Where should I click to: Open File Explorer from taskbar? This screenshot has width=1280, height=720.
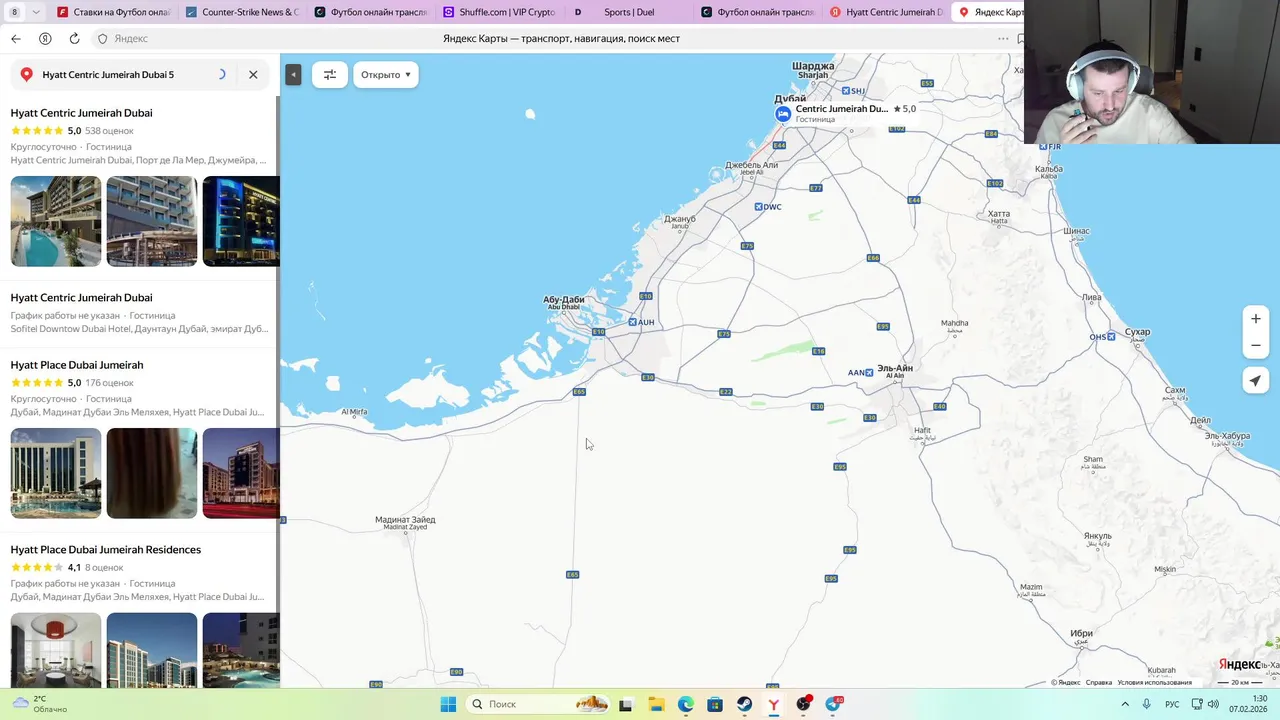click(x=656, y=704)
